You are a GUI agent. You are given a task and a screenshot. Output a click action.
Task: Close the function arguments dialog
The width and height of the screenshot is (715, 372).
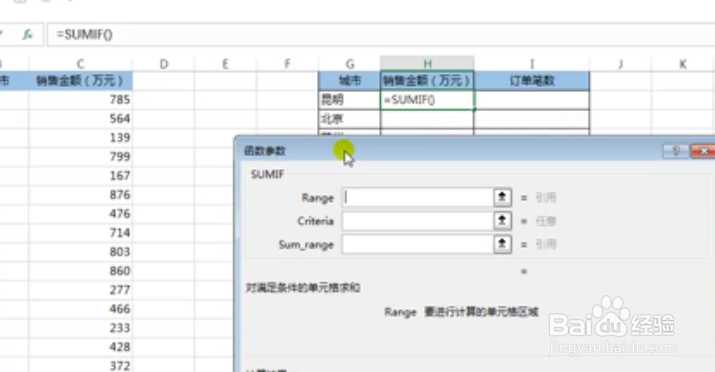(704, 151)
